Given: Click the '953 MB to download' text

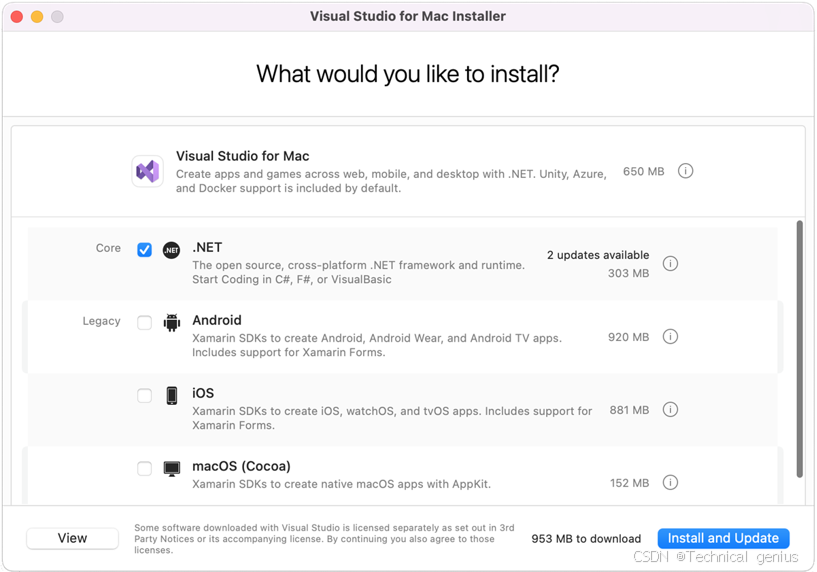Looking at the screenshot, I should point(586,539).
